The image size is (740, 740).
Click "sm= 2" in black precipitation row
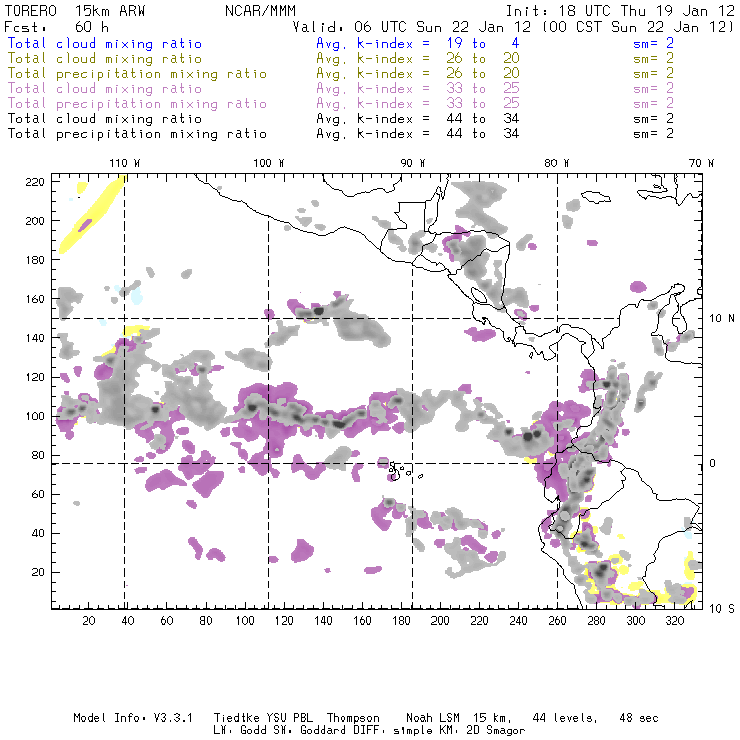click(x=654, y=134)
